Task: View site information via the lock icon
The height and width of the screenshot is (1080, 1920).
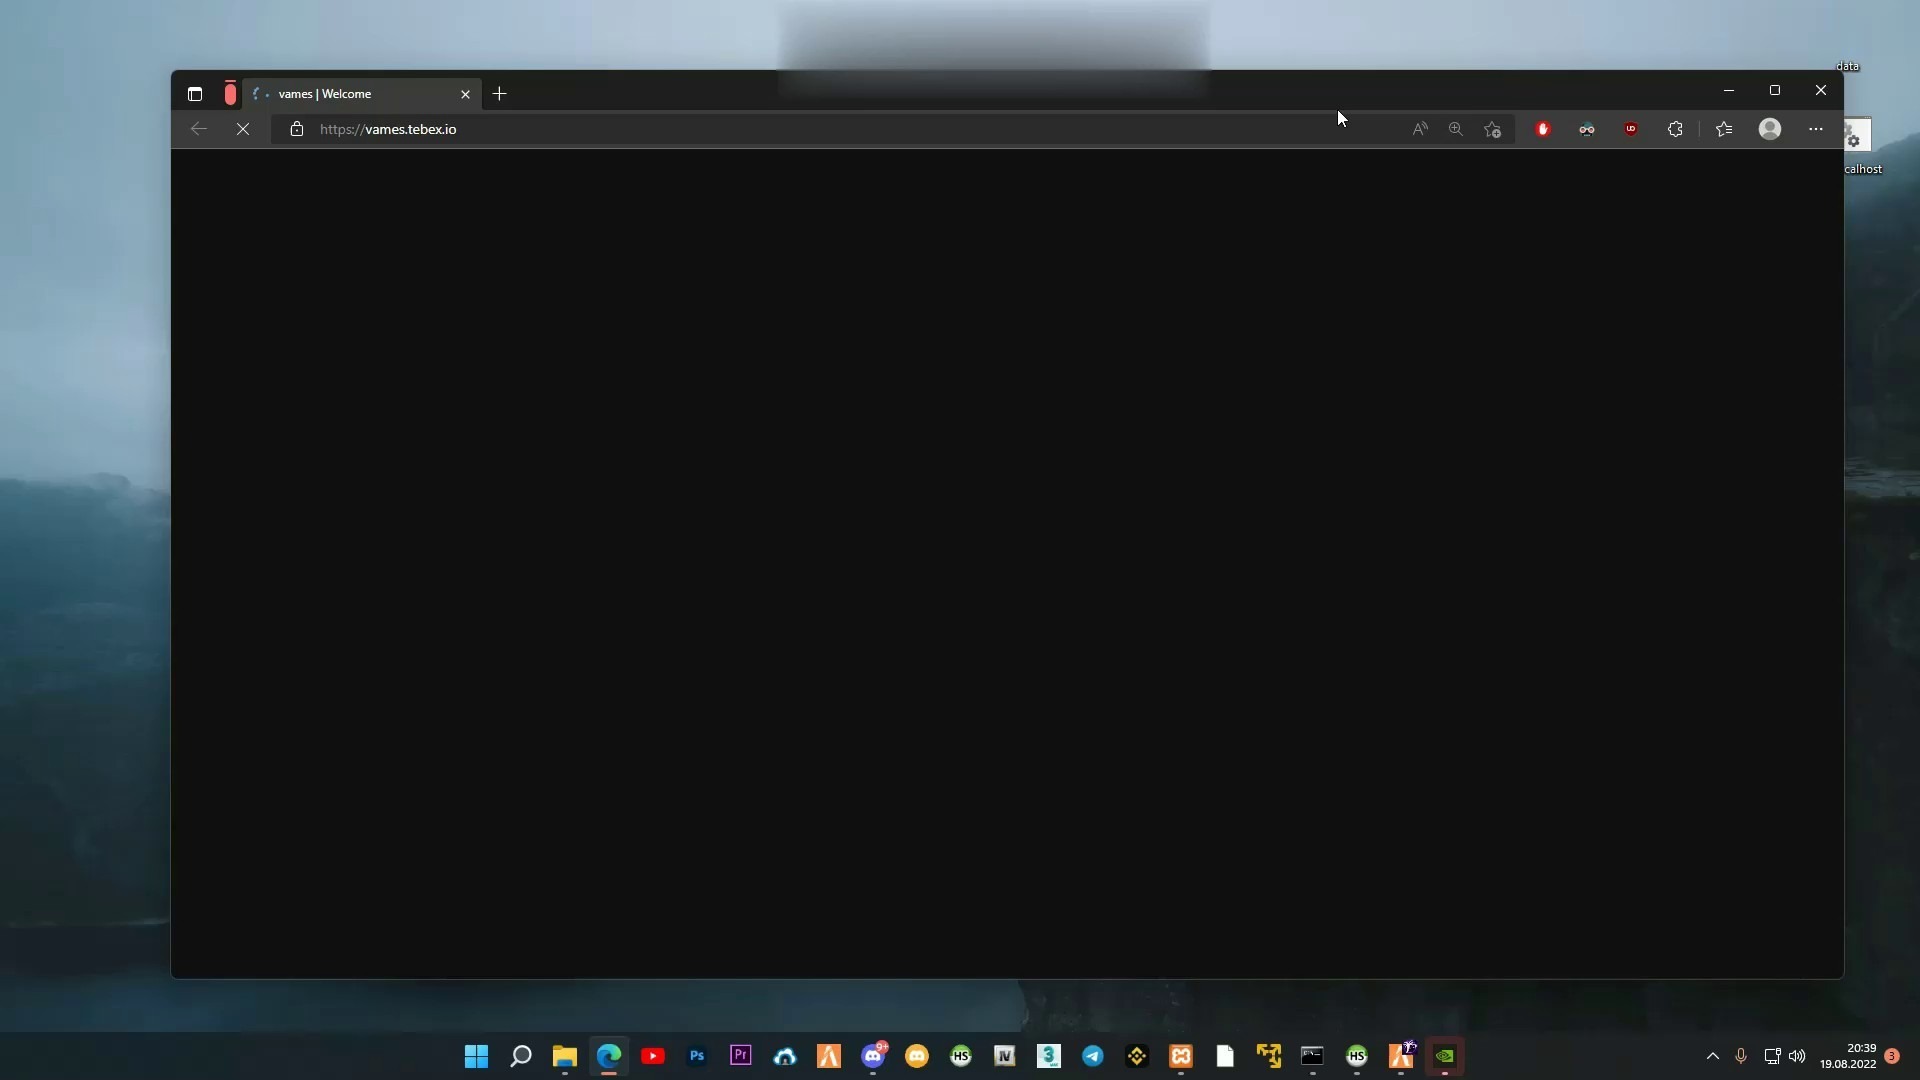Action: tap(296, 129)
